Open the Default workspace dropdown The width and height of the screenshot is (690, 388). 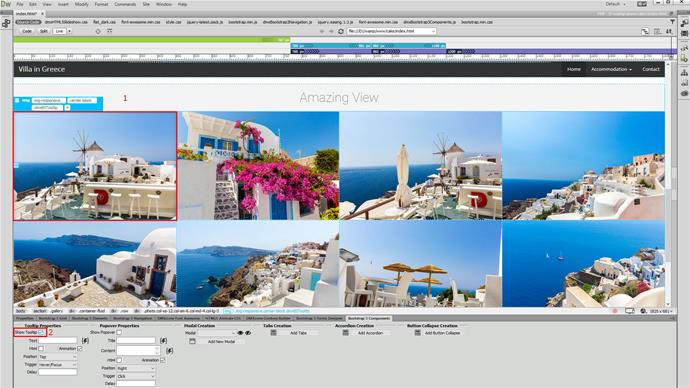pos(615,4)
